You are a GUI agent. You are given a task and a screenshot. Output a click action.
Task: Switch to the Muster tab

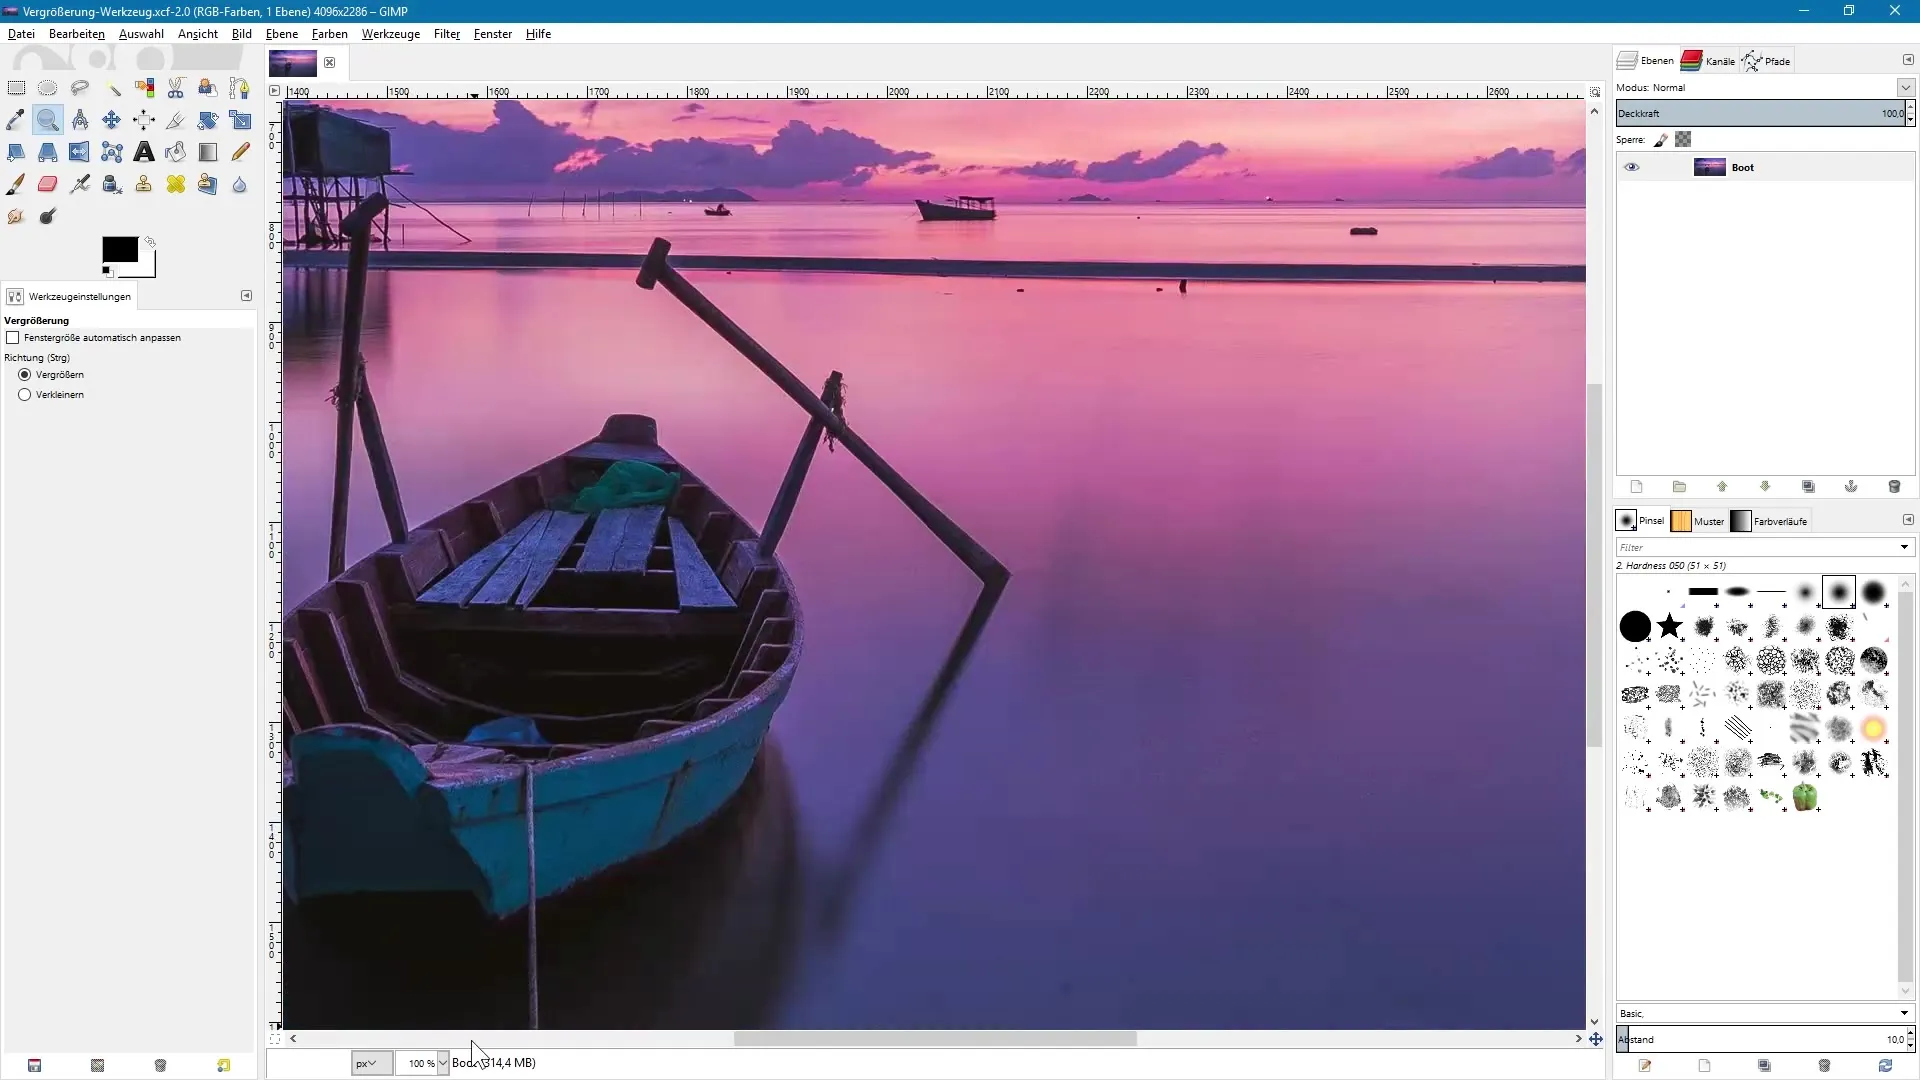pyautogui.click(x=1698, y=521)
